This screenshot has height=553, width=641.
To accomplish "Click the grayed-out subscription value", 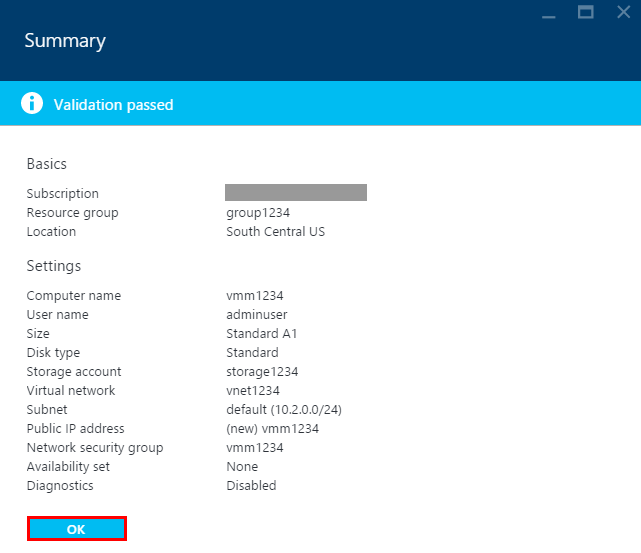I will click(296, 193).
